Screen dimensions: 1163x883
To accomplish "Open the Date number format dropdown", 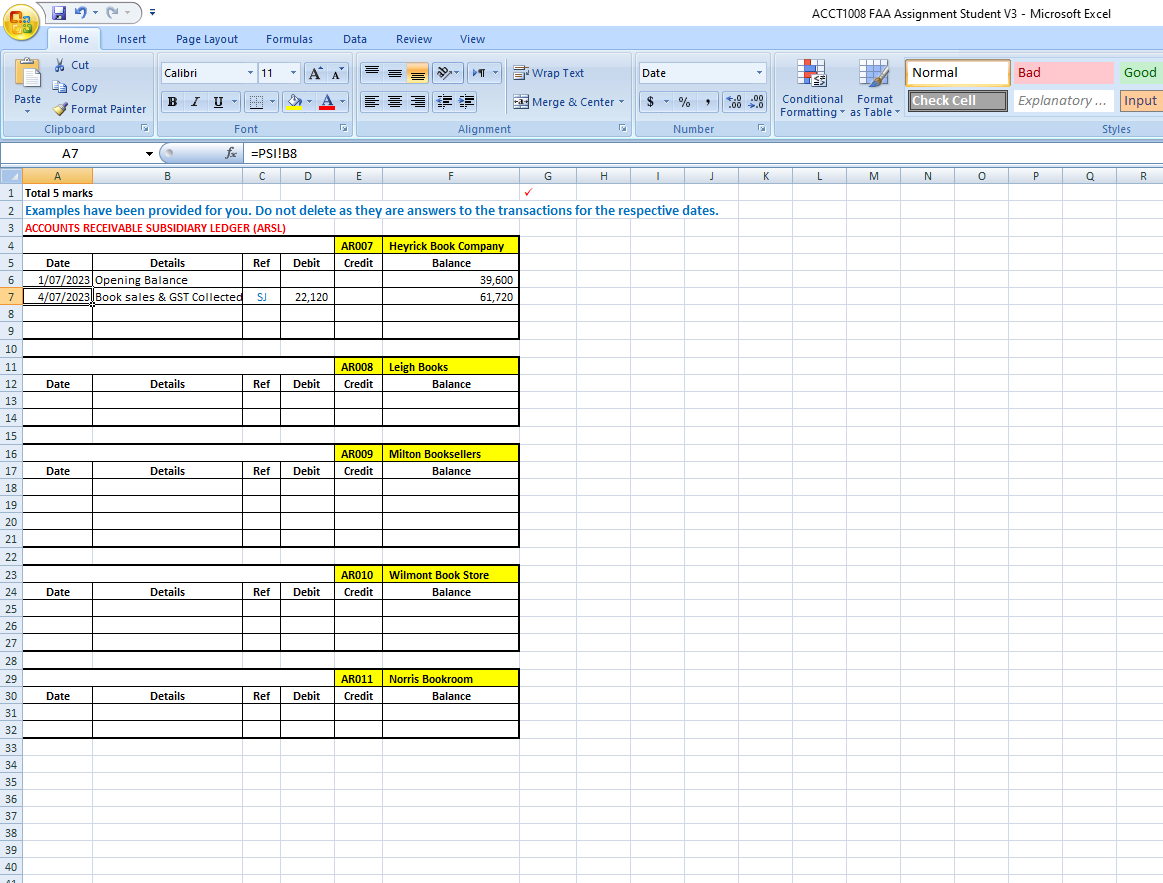I will 758,72.
